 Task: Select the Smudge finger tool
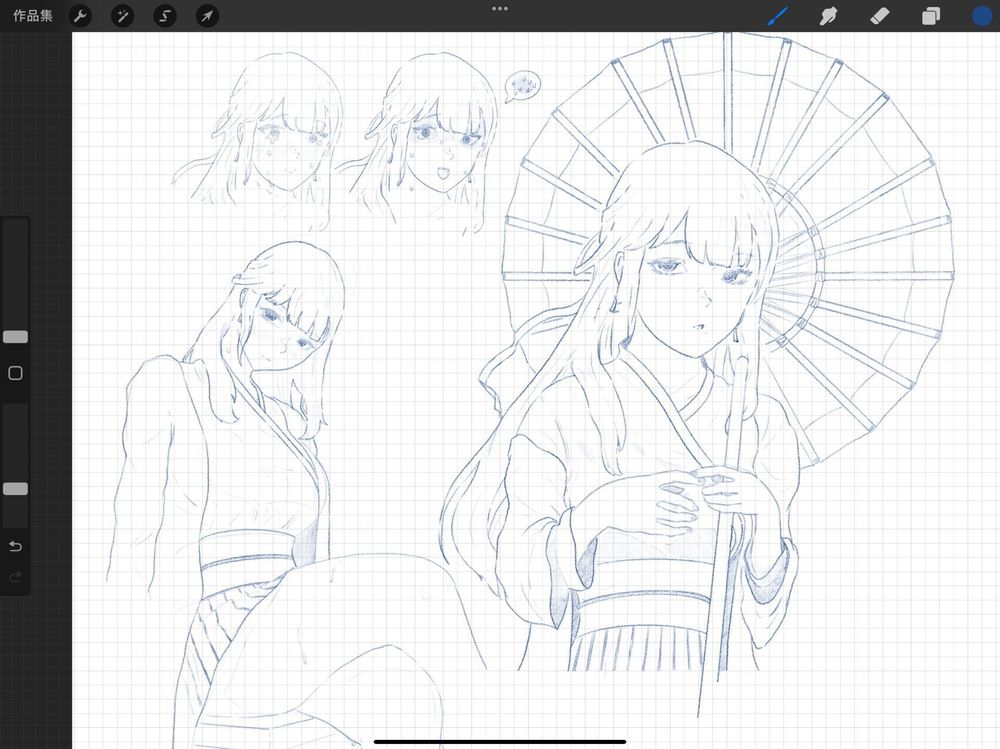pyautogui.click(x=828, y=16)
